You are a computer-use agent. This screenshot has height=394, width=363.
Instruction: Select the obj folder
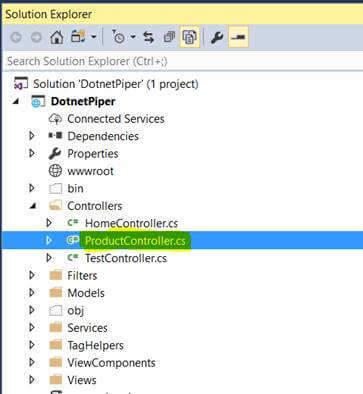[x=76, y=310]
